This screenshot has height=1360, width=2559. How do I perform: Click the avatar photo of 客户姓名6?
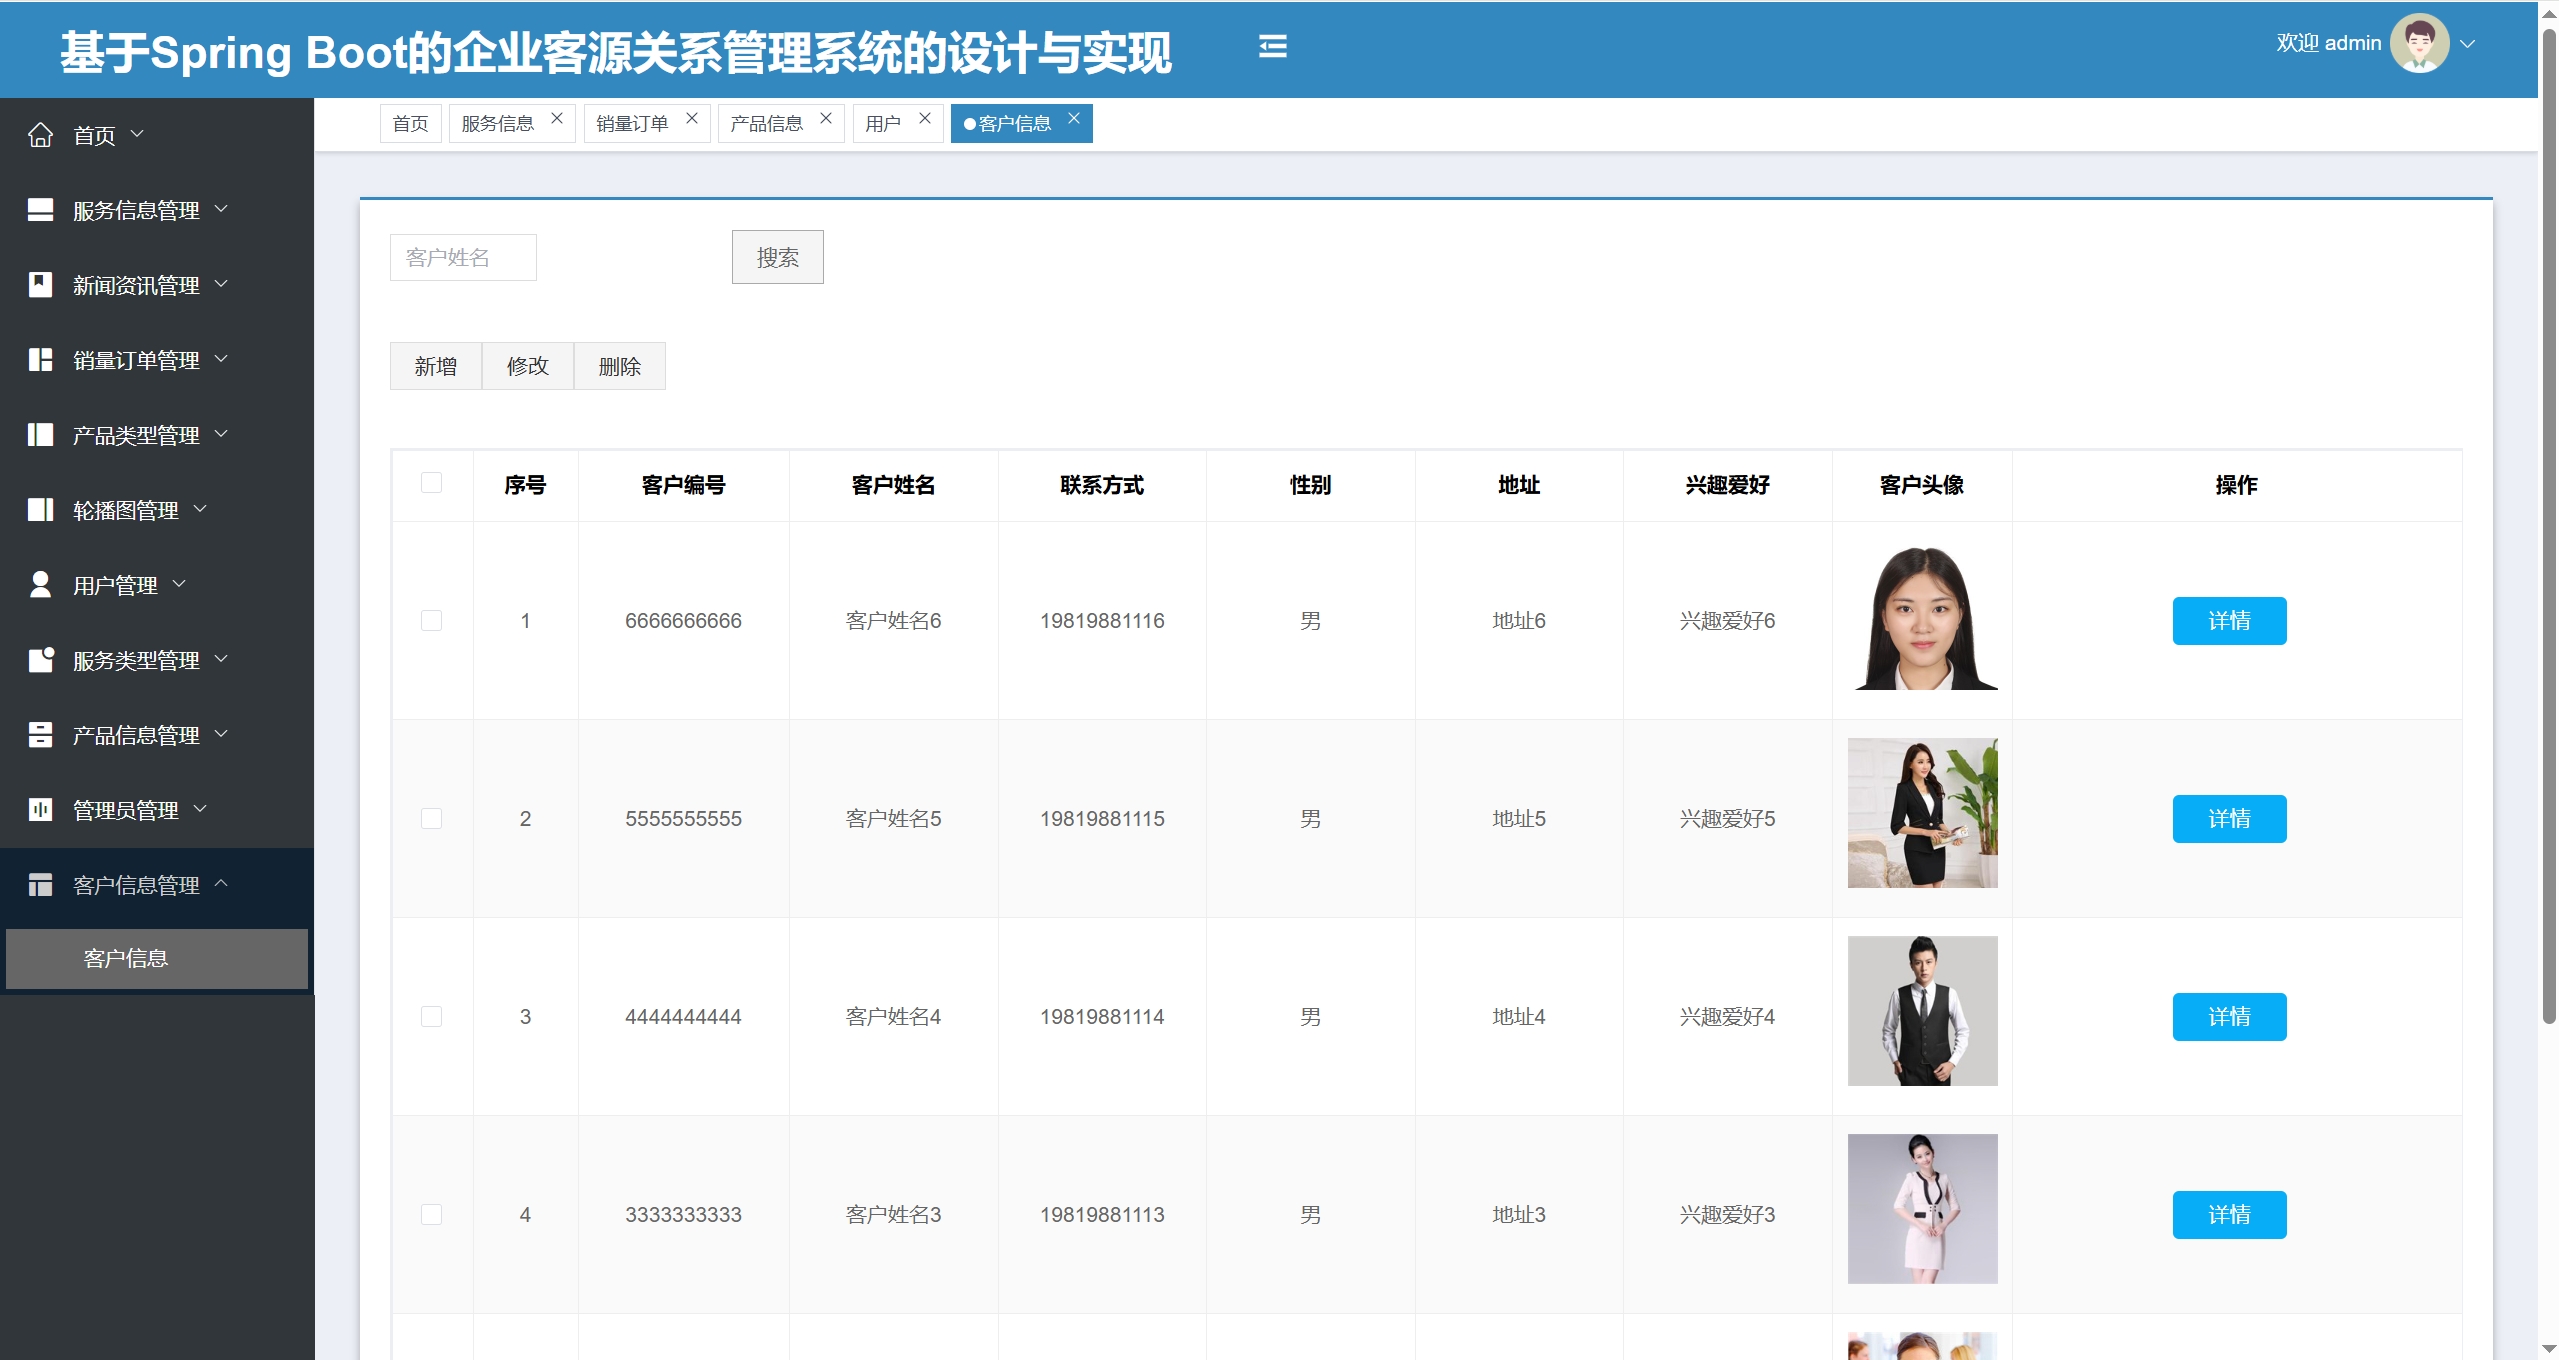pyautogui.click(x=1923, y=615)
